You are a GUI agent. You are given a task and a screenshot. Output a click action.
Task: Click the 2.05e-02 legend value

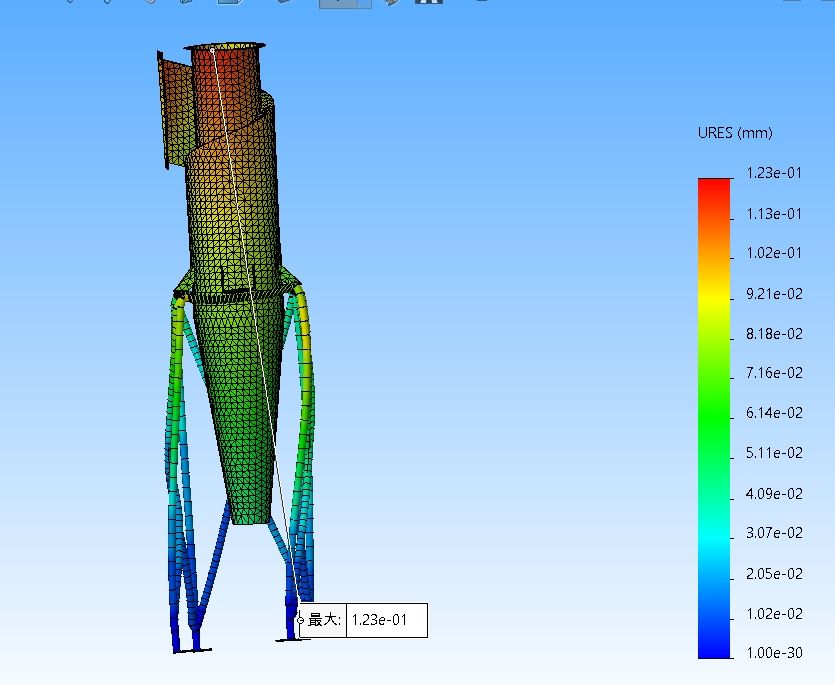(x=774, y=574)
